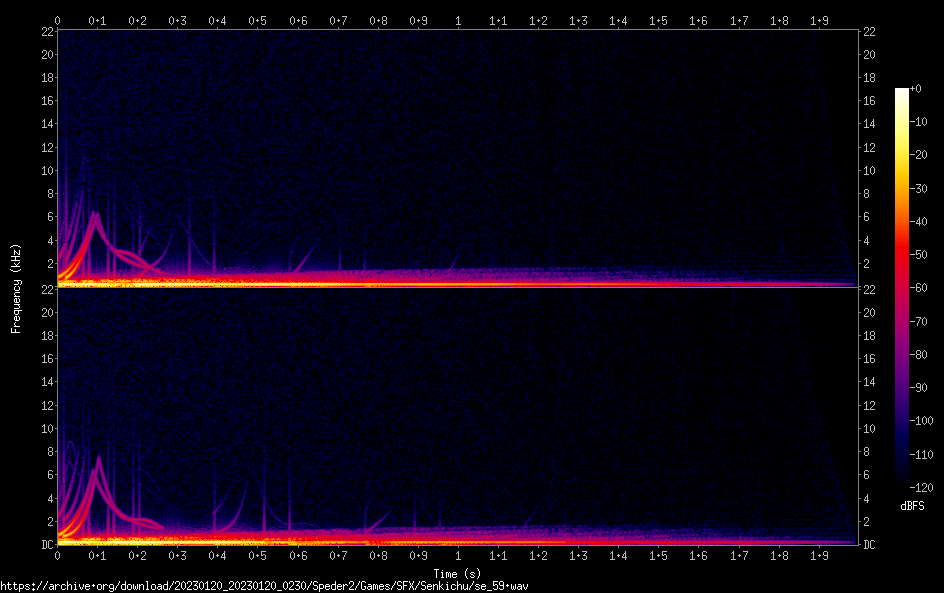Select the 0.5 tick on the bottom time axis
944x593 pixels.
pyautogui.click(x=257, y=555)
